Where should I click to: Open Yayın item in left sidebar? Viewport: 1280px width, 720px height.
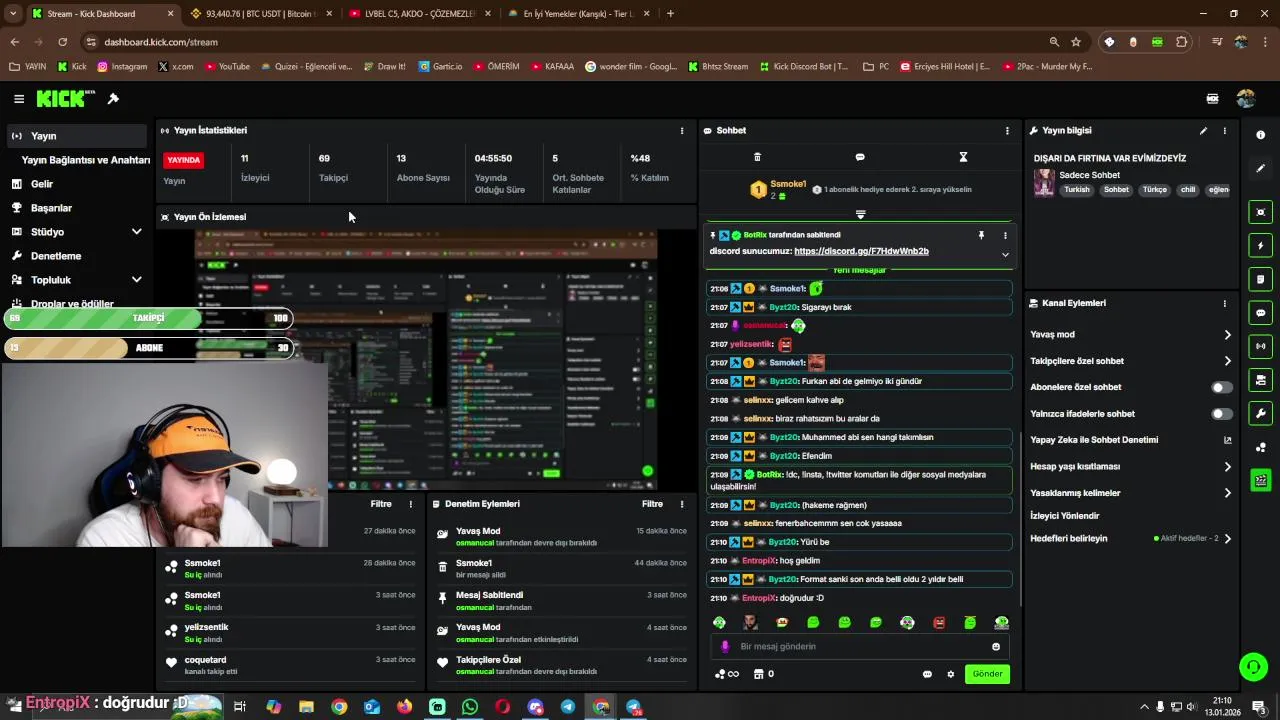coord(77,136)
